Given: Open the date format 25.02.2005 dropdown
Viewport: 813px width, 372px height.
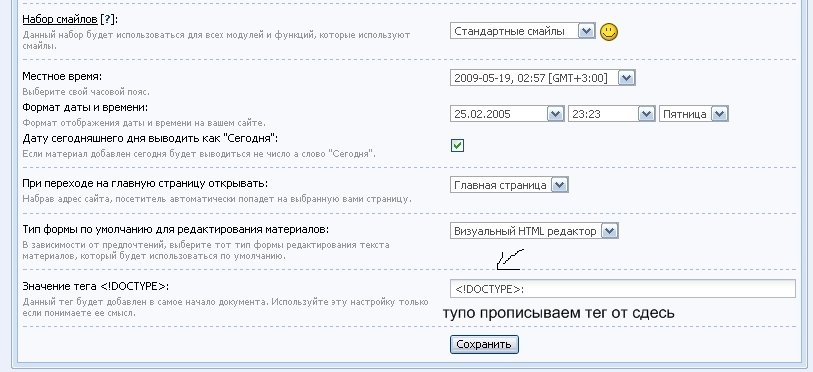Looking at the screenshot, I should (507, 114).
